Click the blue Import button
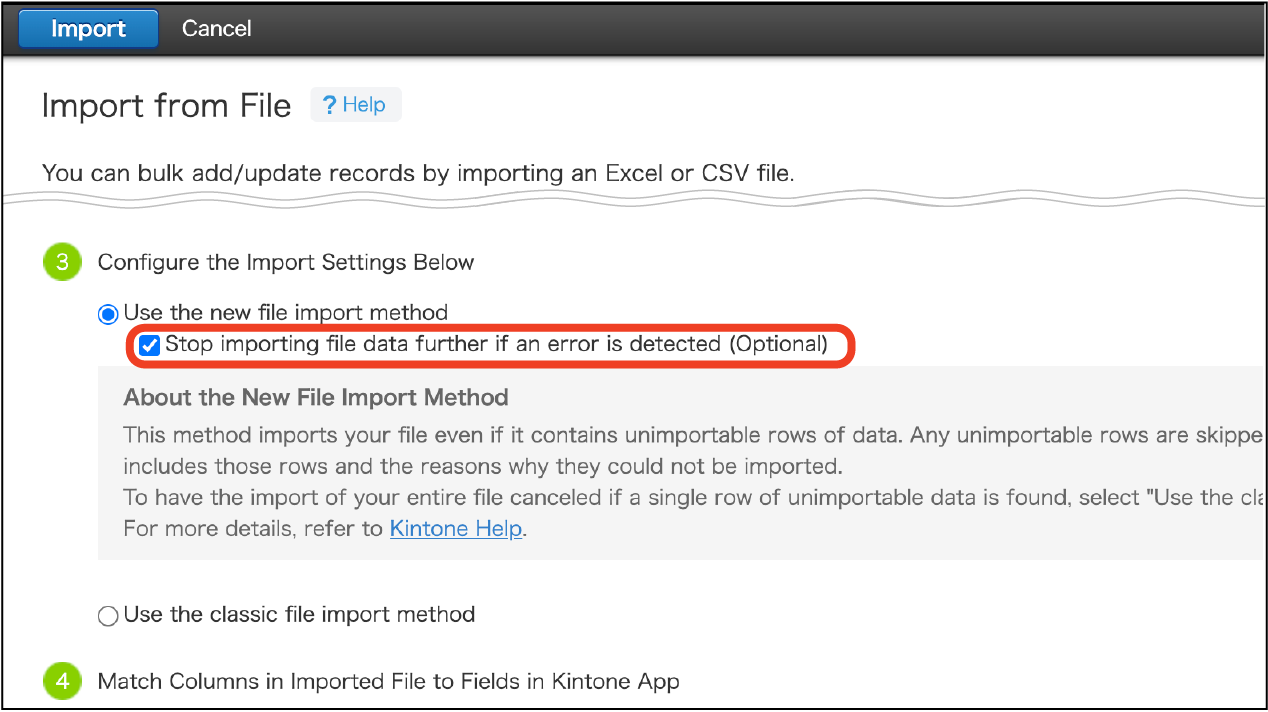This screenshot has width=1268, height=712. click(x=88, y=29)
